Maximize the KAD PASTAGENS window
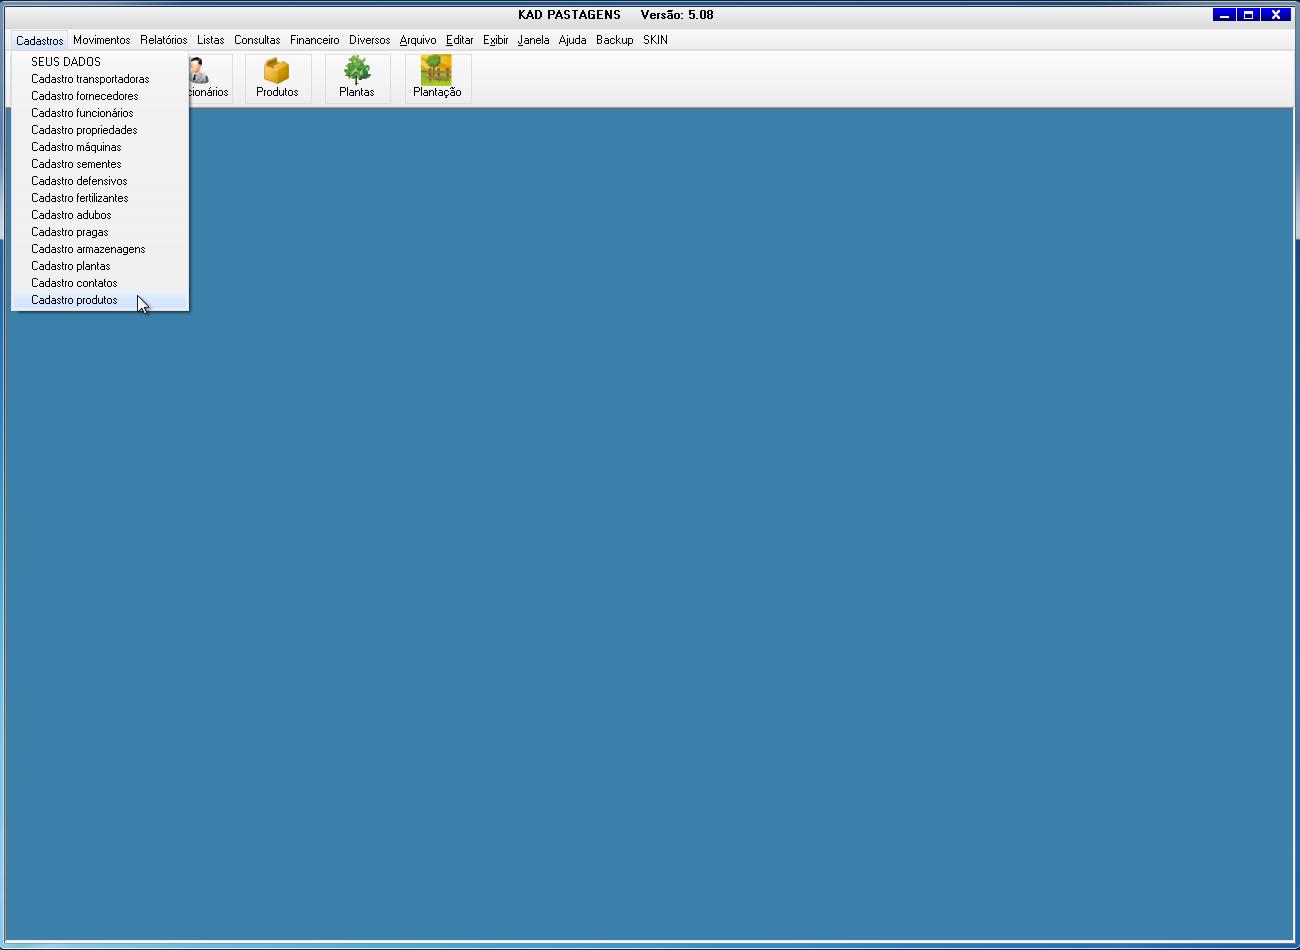 1248,15
